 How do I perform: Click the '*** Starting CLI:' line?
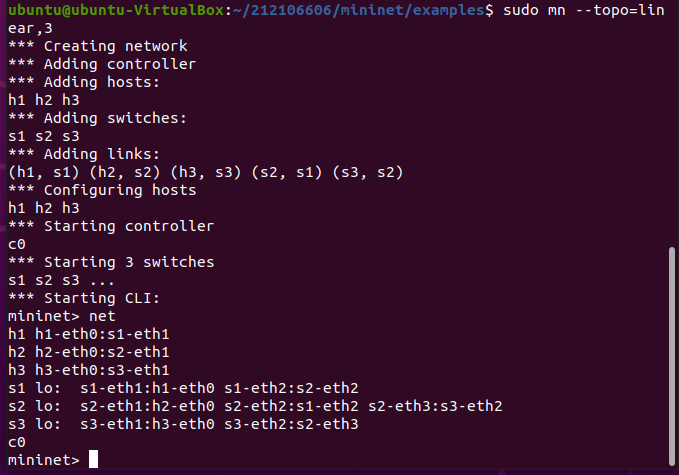(84, 298)
